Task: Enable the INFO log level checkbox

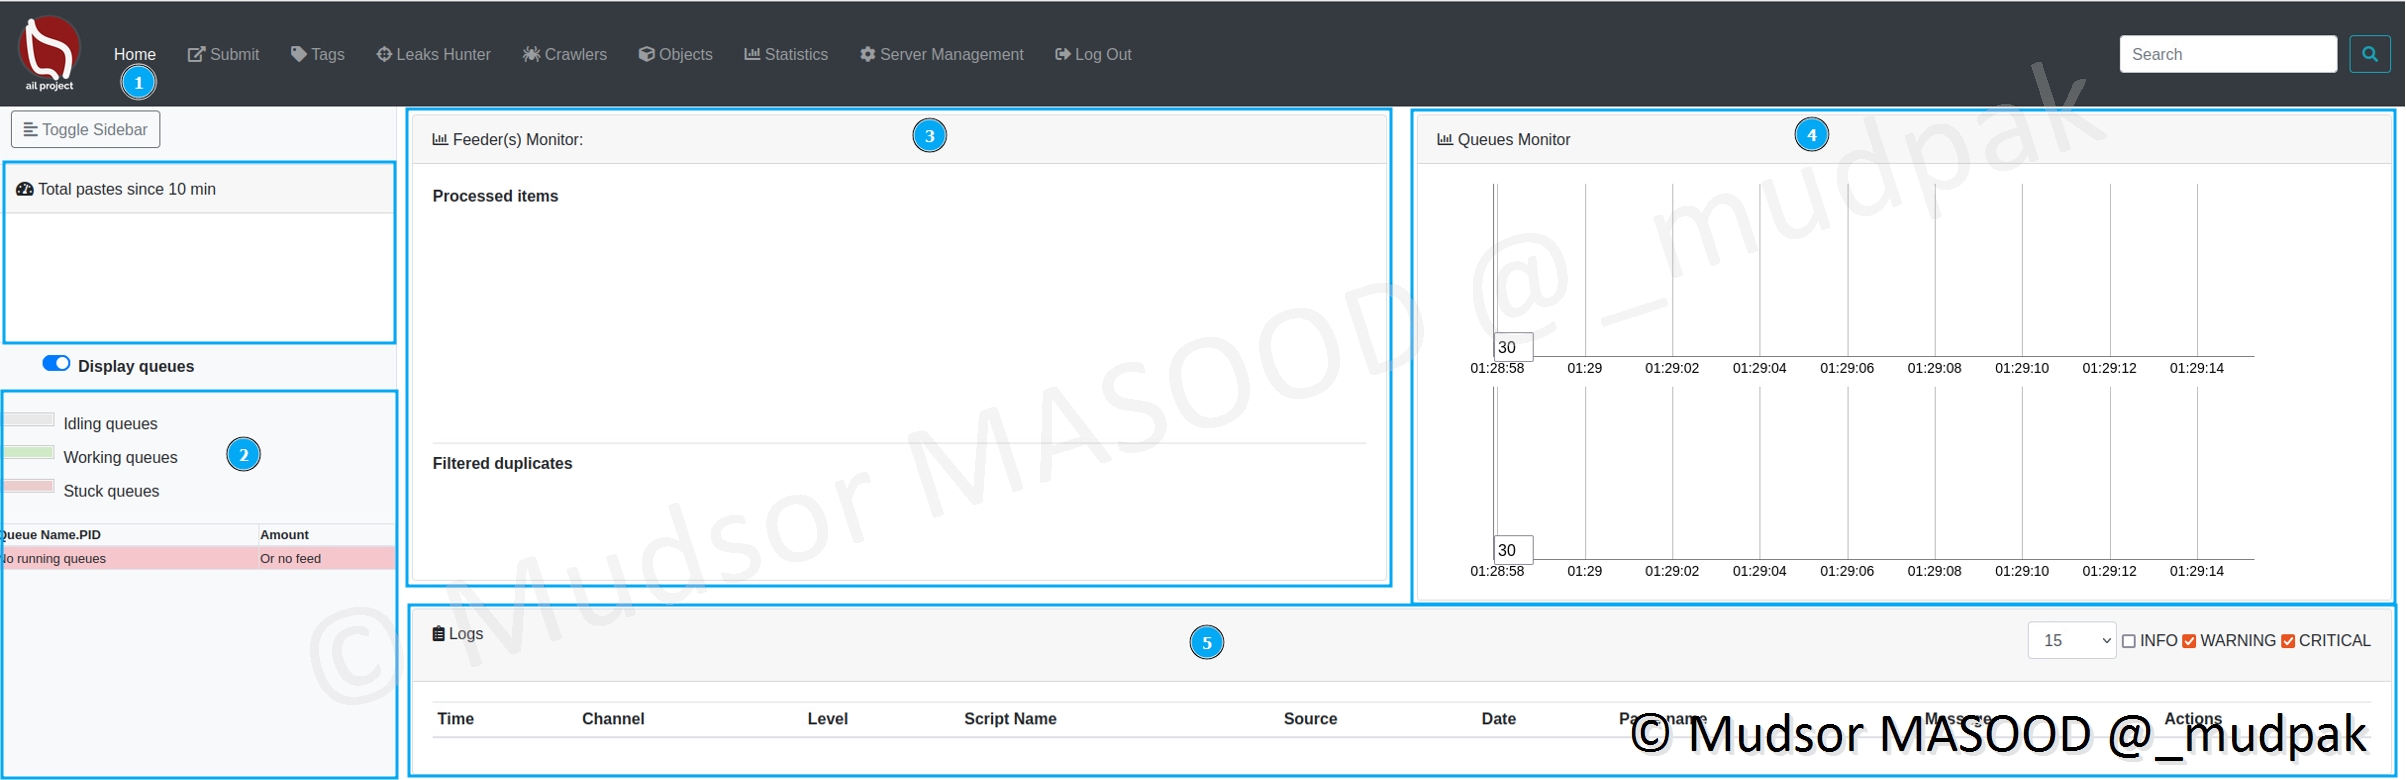Action: pos(2129,641)
